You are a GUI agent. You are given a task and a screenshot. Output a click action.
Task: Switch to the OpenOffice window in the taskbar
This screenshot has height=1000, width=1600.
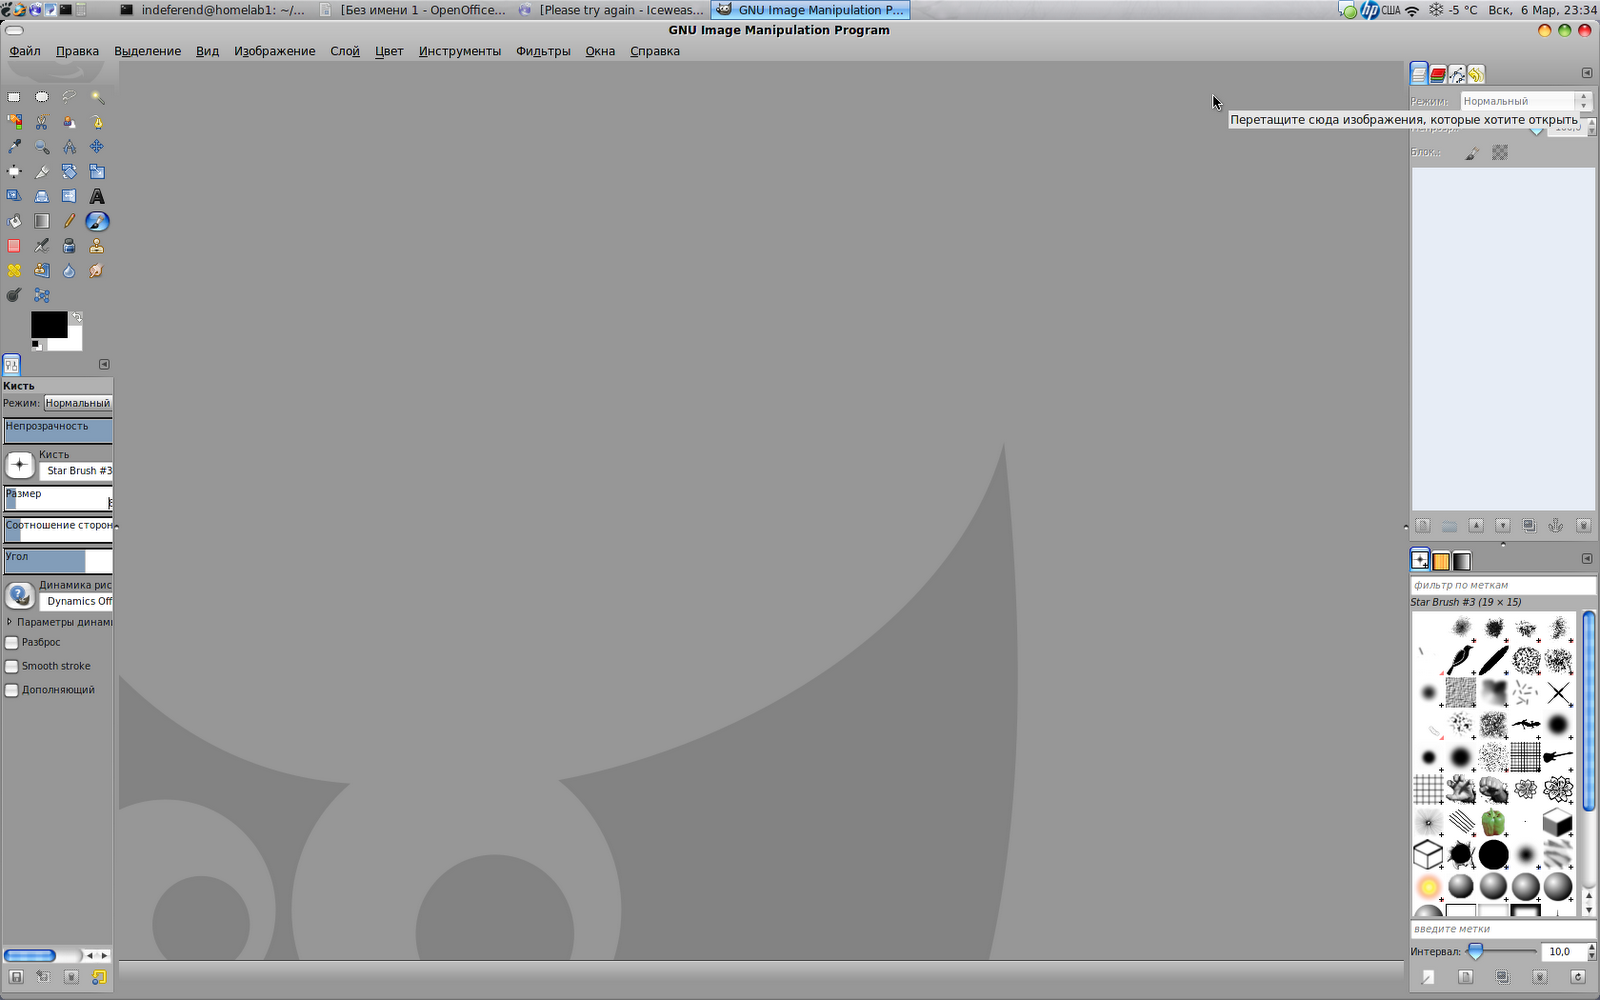pos(415,10)
